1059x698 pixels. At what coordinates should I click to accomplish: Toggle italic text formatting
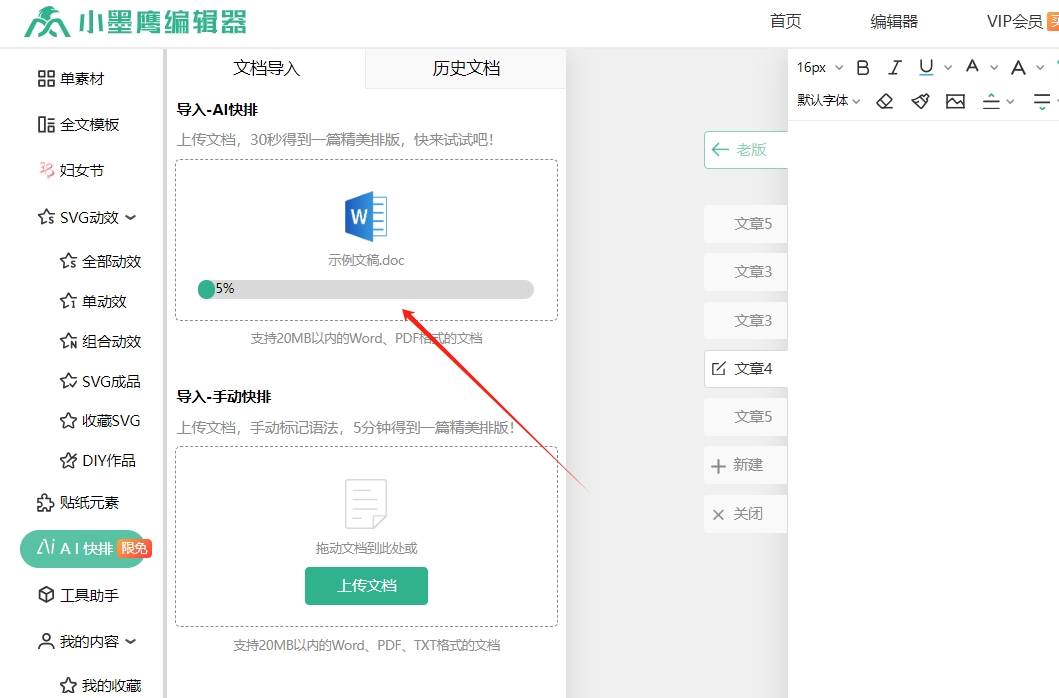click(x=895, y=68)
